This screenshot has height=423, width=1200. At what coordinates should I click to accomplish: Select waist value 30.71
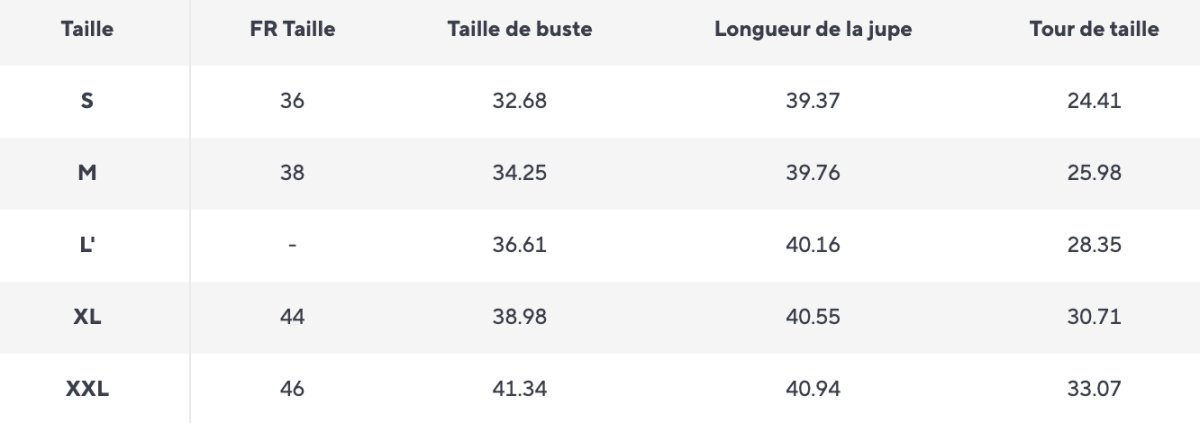pyautogui.click(x=1094, y=317)
